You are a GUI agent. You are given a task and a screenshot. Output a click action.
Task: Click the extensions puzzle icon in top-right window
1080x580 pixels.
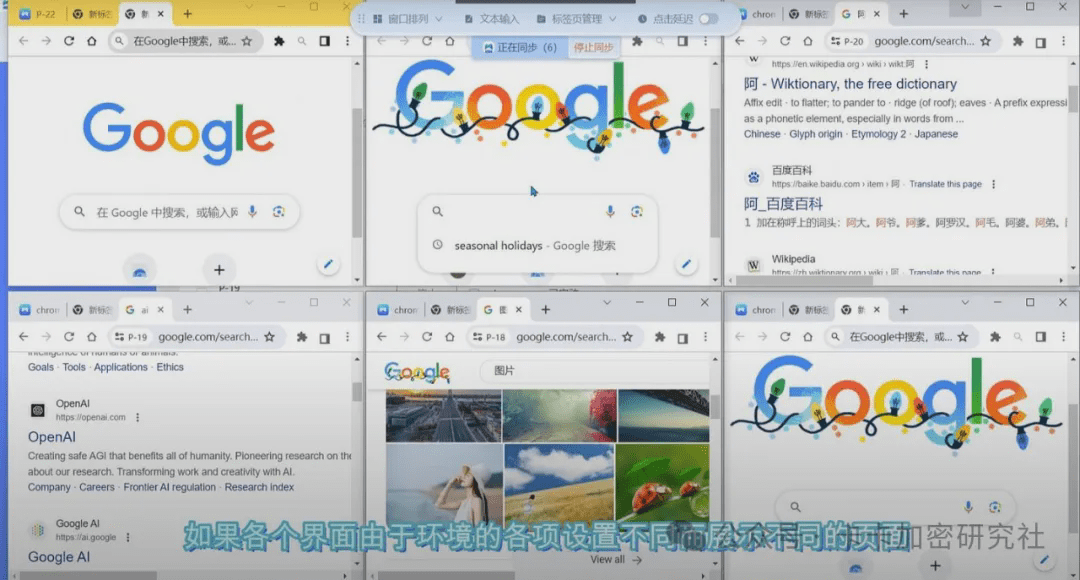tap(1018, 41)
